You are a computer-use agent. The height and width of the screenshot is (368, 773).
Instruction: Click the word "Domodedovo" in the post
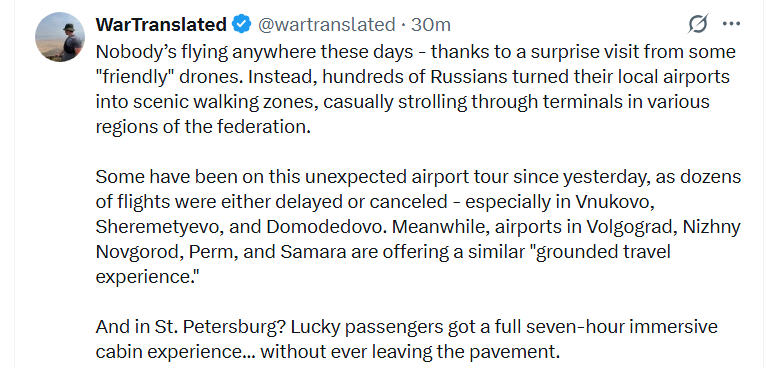[x=326, y=226]
